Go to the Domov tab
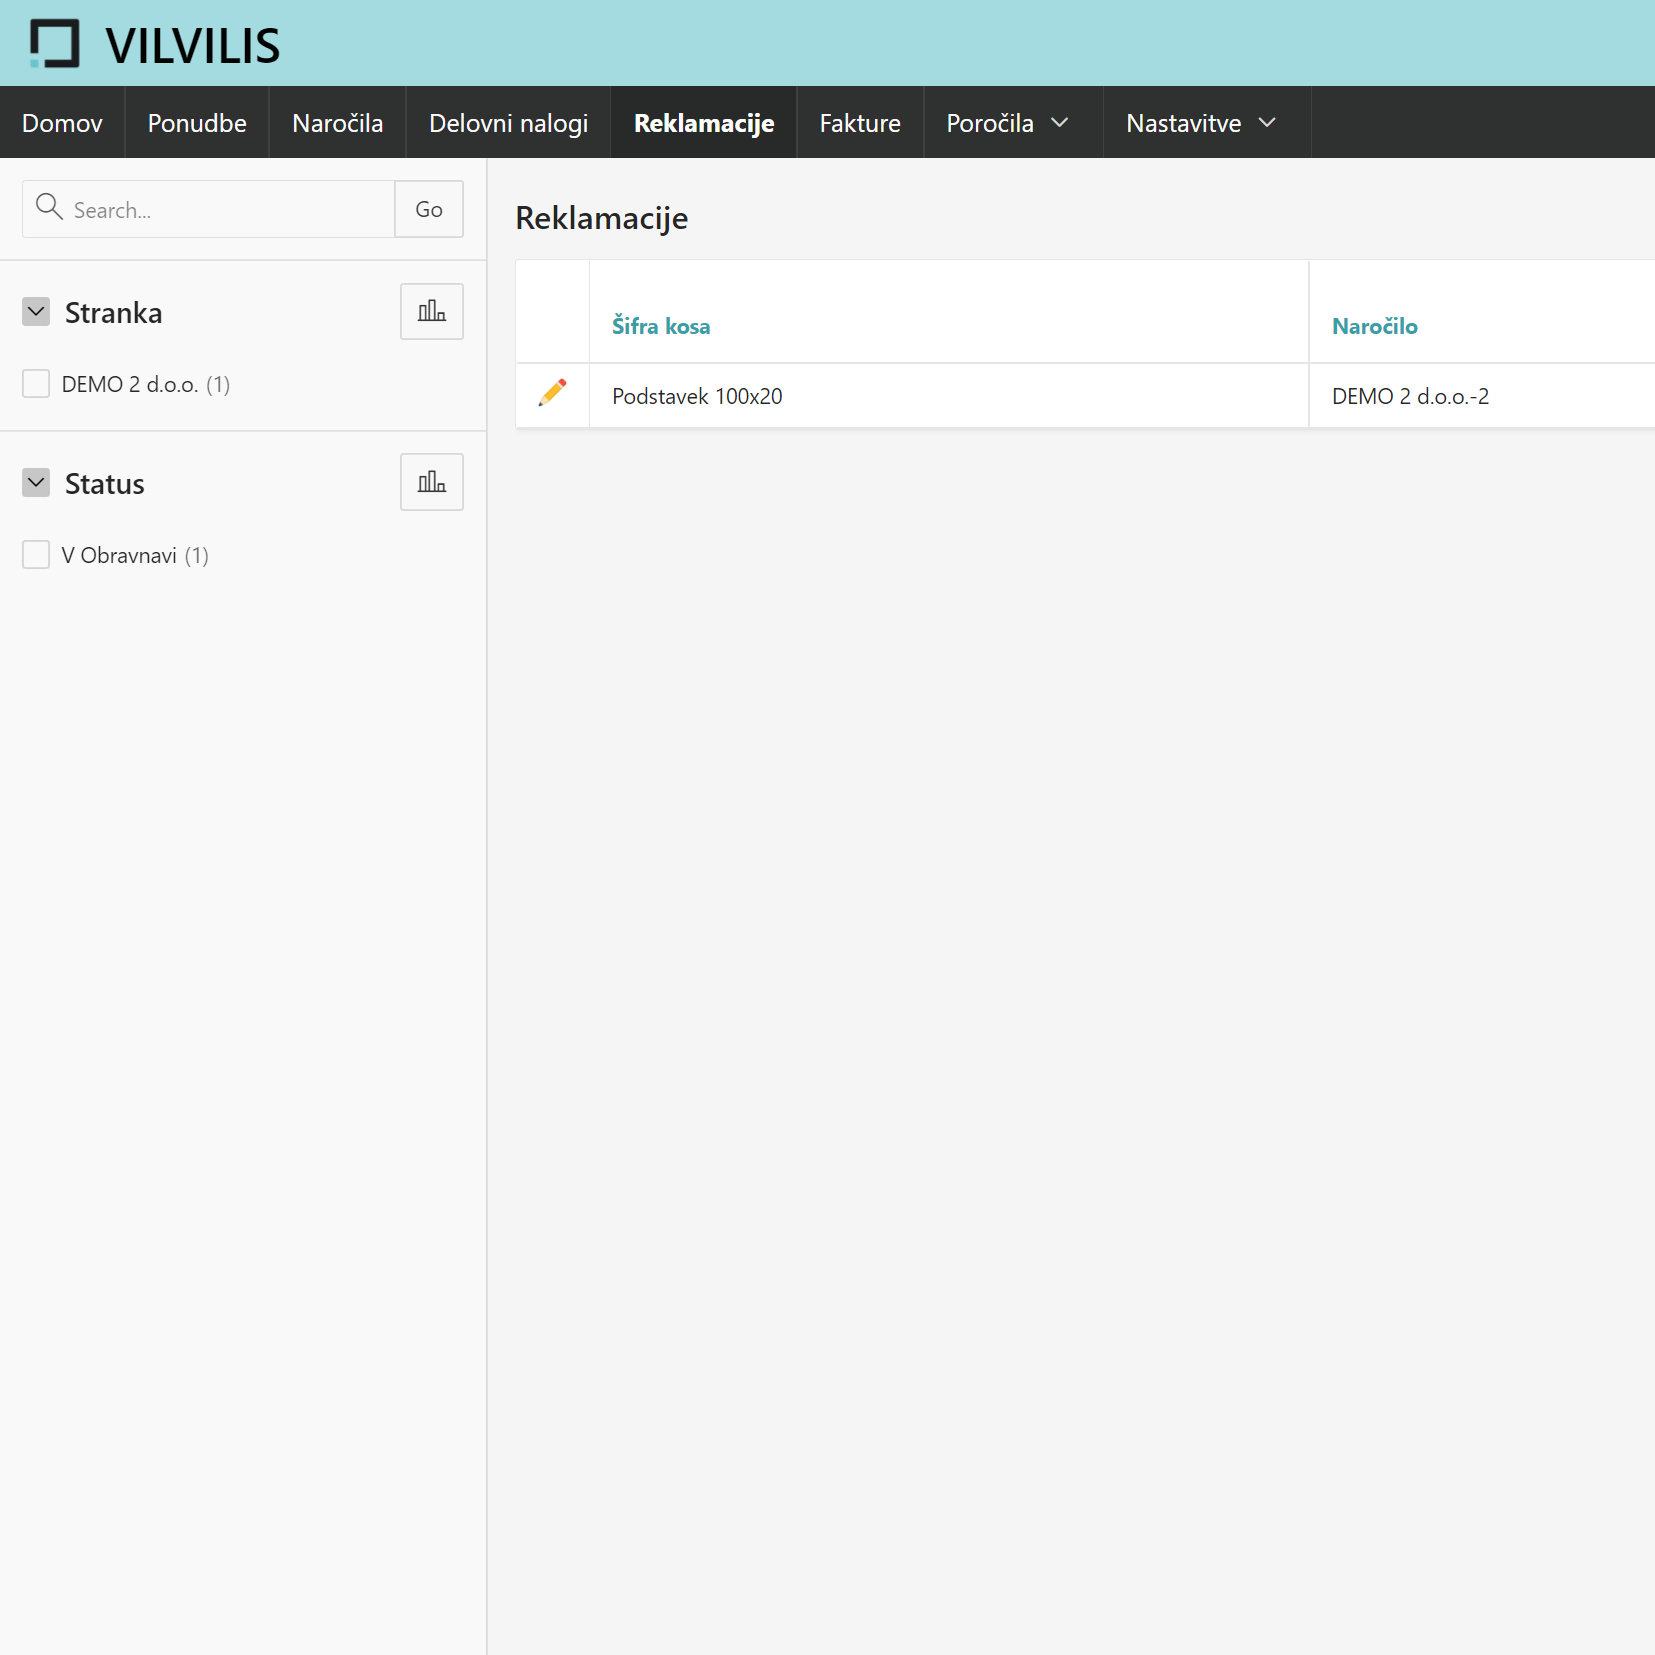Viewport: 1655px width, 1655px height. pyautogui.click(x=62, y=123)
